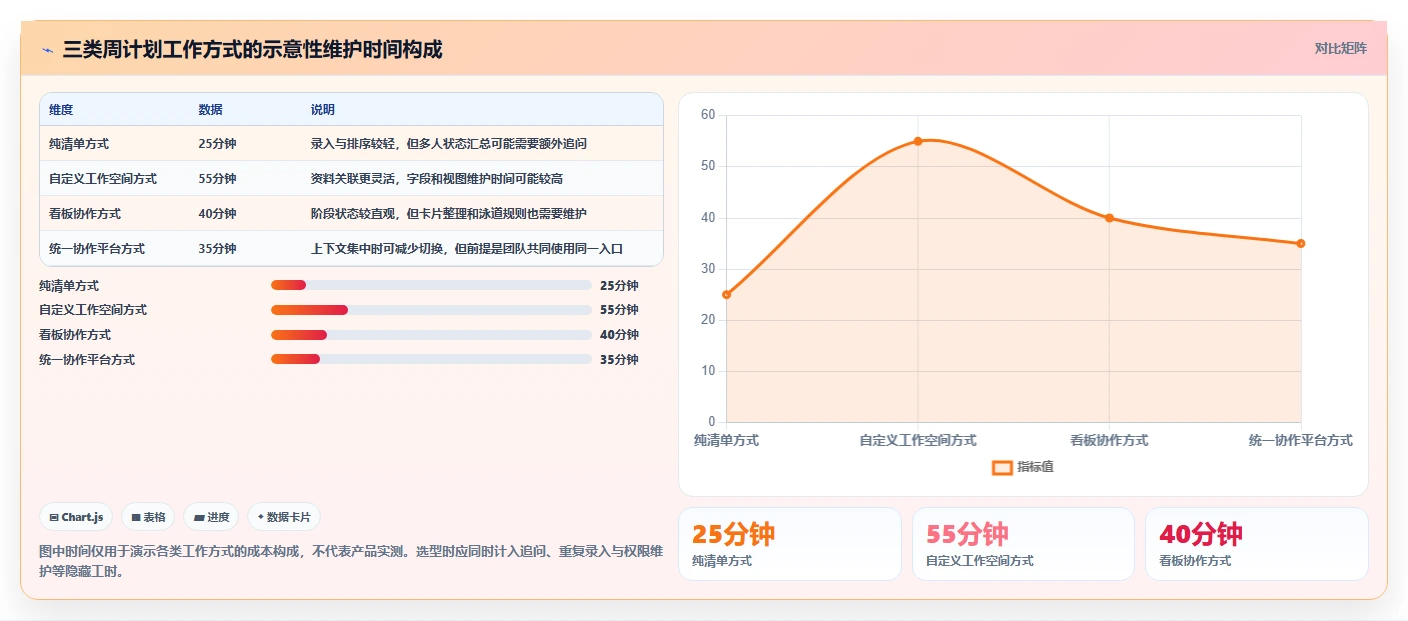Click the chart data point at value 35

point(1301,243)
